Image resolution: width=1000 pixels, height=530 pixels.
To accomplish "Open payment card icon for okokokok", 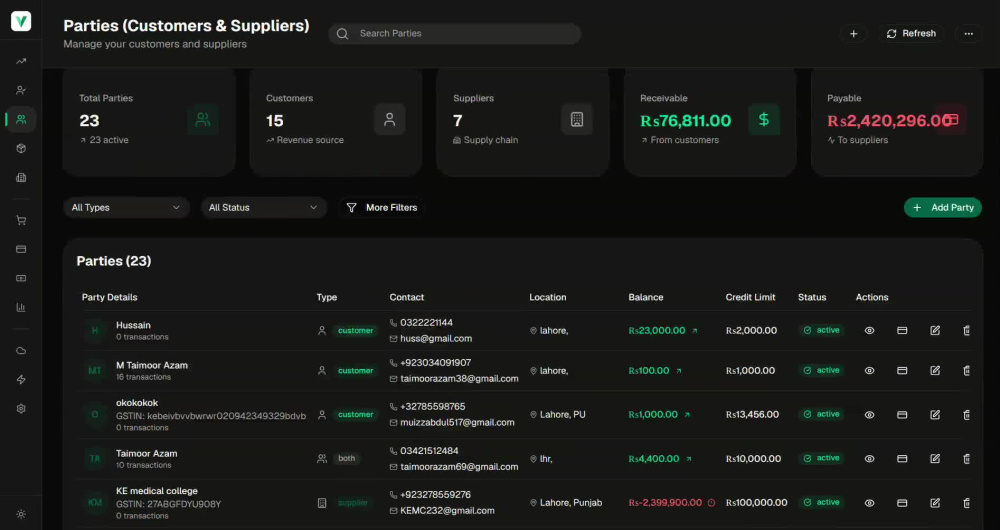I will (902, 415).
